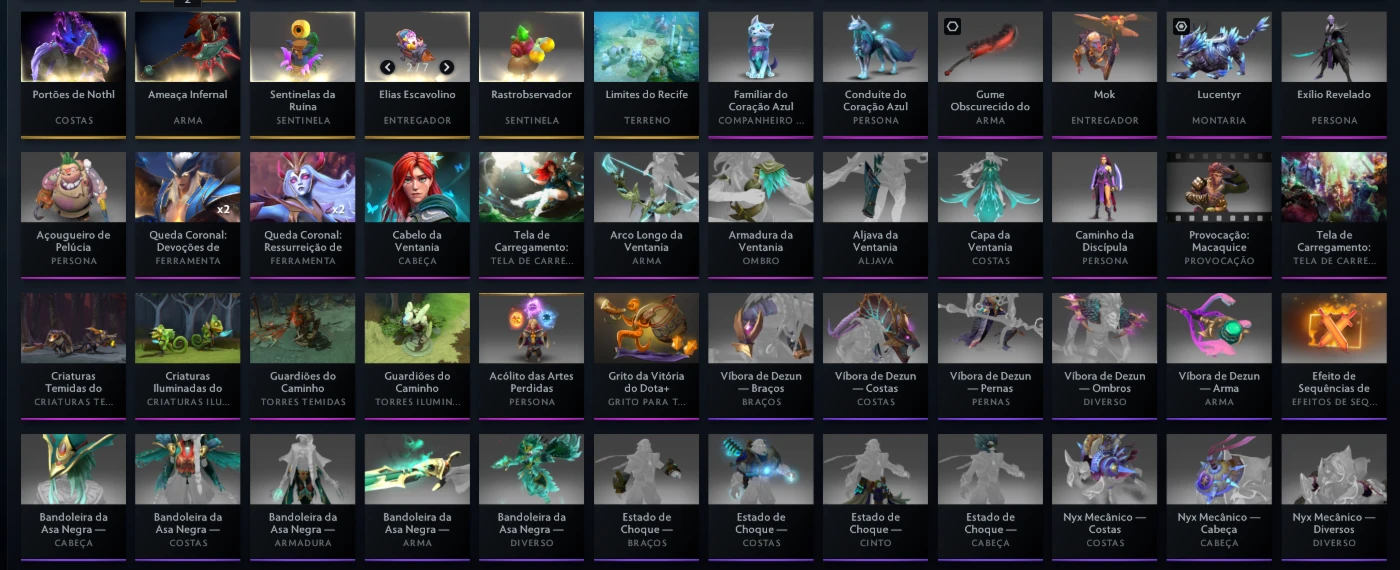Screen dimensions: 1400x570
Task: Select the Portões de Nothl item
Action: pyautogui.click(x=73, y=74)
